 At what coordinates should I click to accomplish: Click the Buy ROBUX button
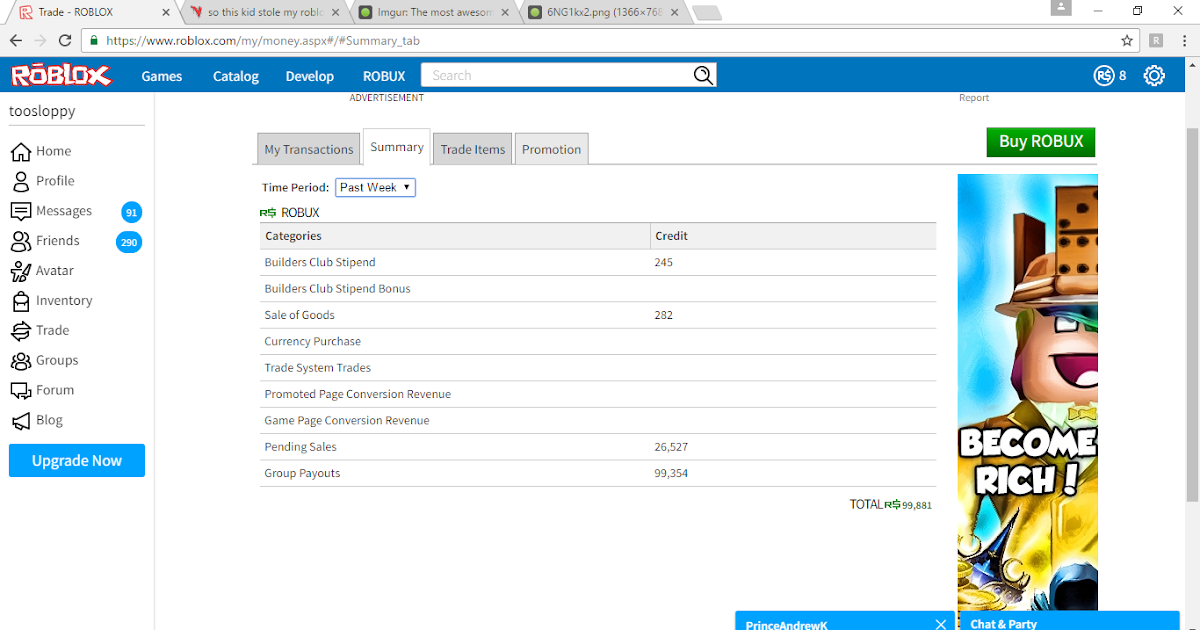pos(1041,142)
